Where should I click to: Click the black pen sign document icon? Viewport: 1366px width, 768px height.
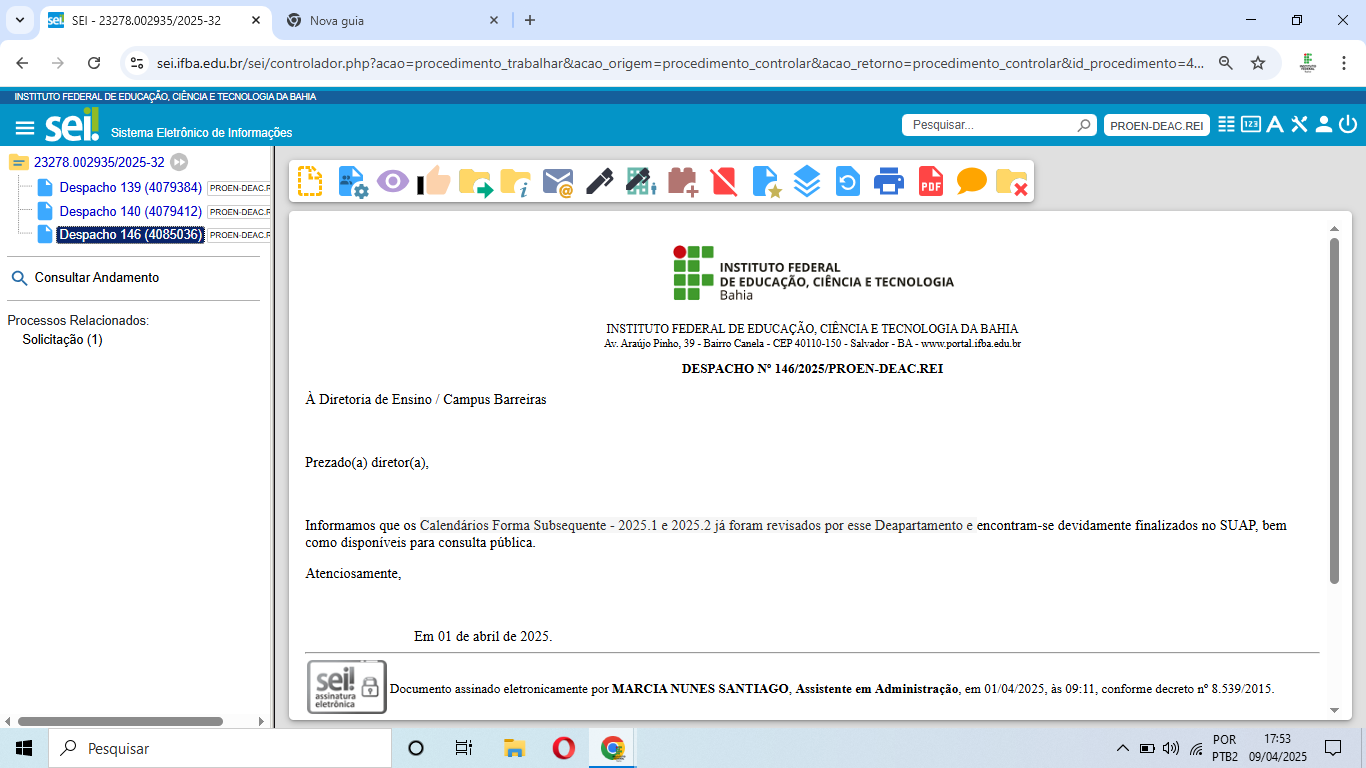[599, 181]
